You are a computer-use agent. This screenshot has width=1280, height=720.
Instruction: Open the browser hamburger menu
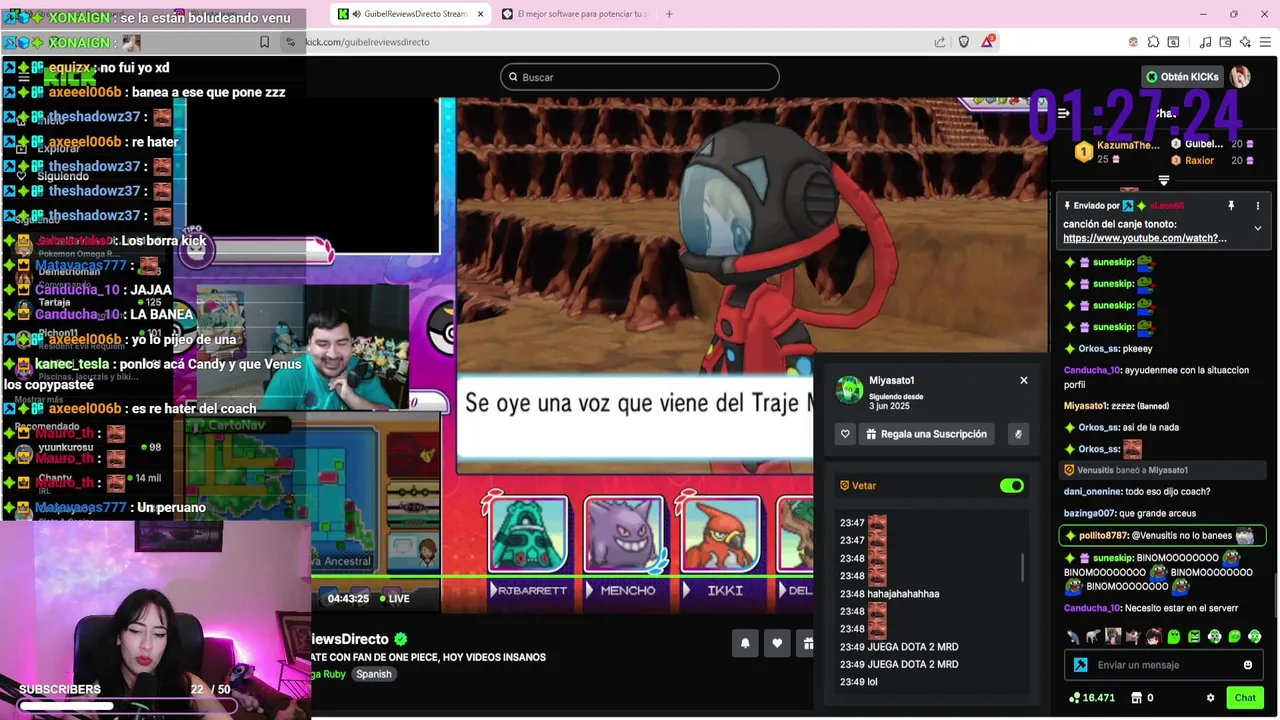point(1266,42)
